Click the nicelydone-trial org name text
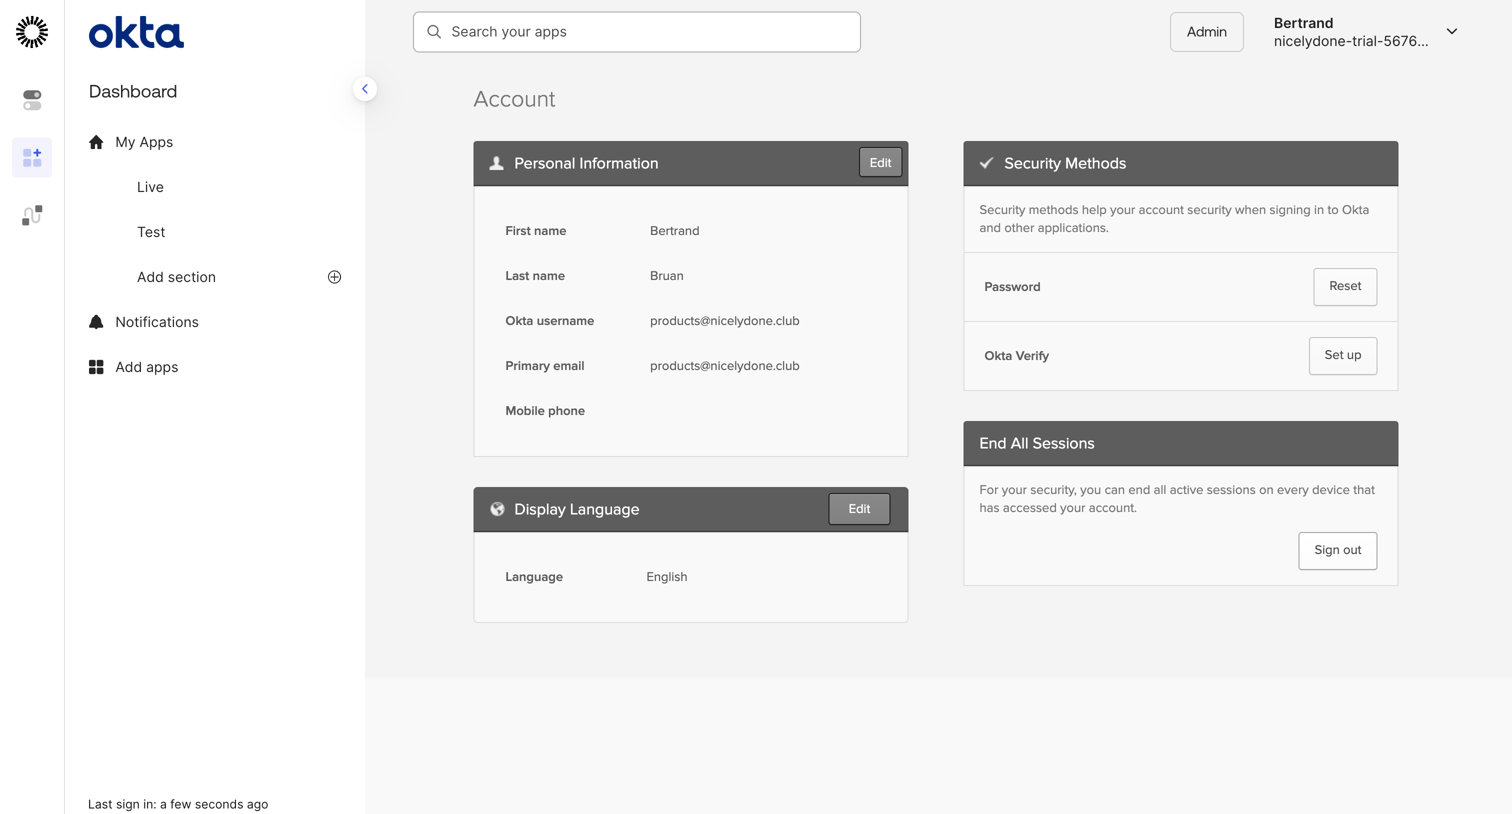1512x814 pixels. click(x=1351, y=41)
